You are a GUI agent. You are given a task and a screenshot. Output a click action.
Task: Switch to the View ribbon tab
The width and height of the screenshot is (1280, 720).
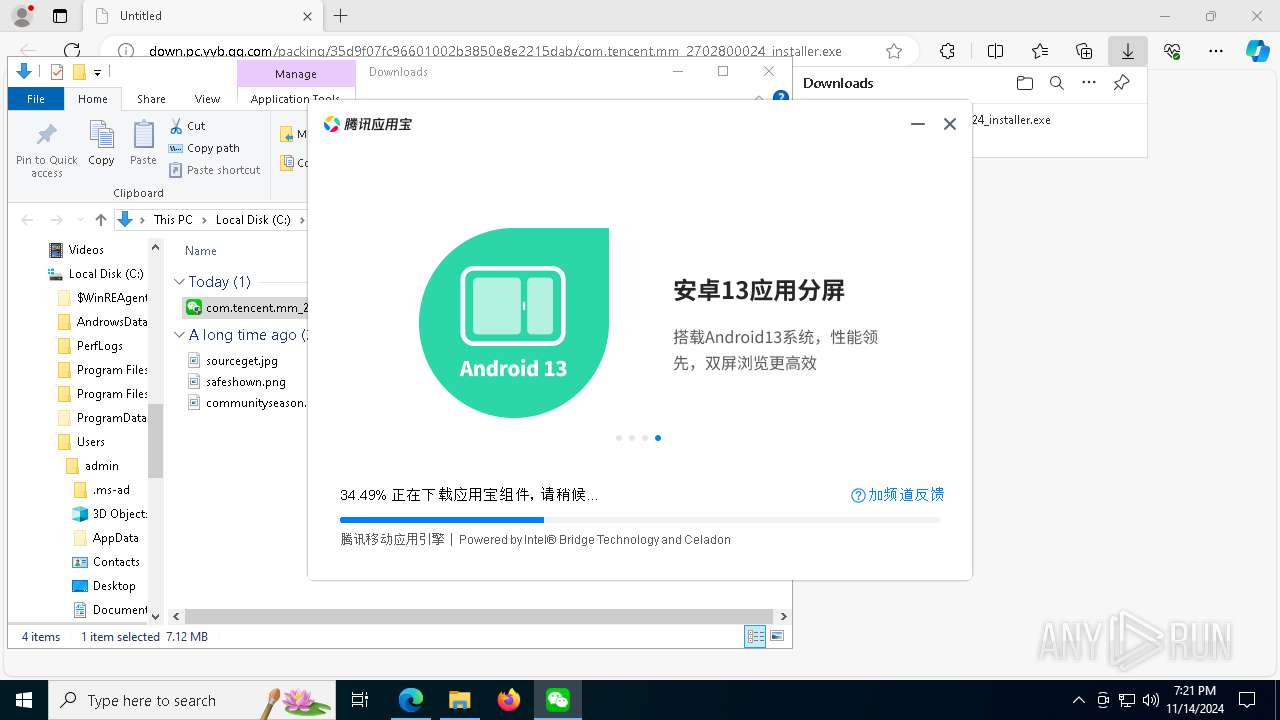tap(207, 99)
